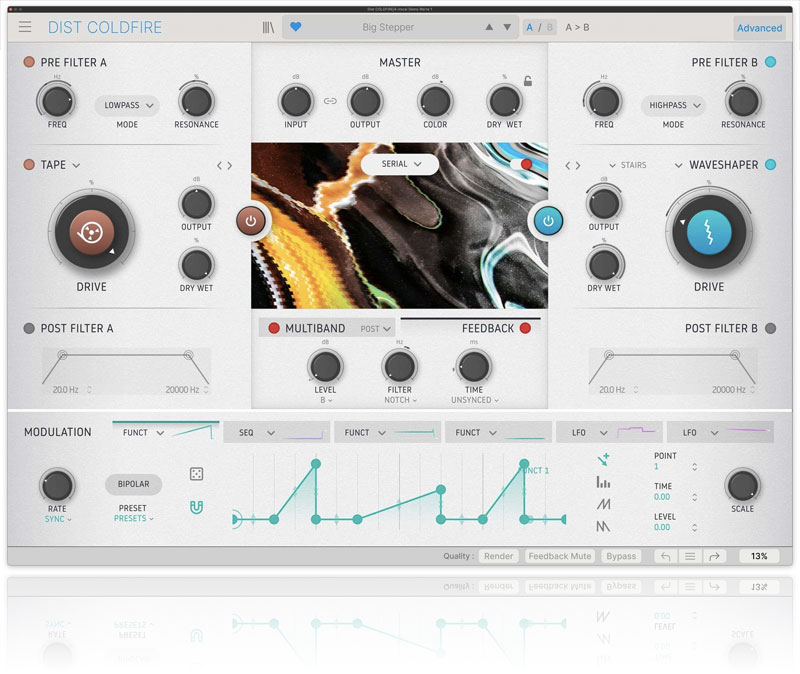Open the preset library browser icon
This screenshot has height=674, width=800.
point(267,27)
